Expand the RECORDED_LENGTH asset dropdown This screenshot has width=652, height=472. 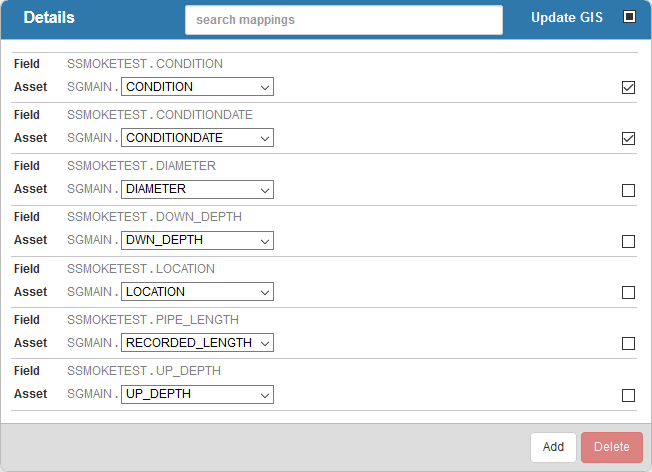coord(197,343)
